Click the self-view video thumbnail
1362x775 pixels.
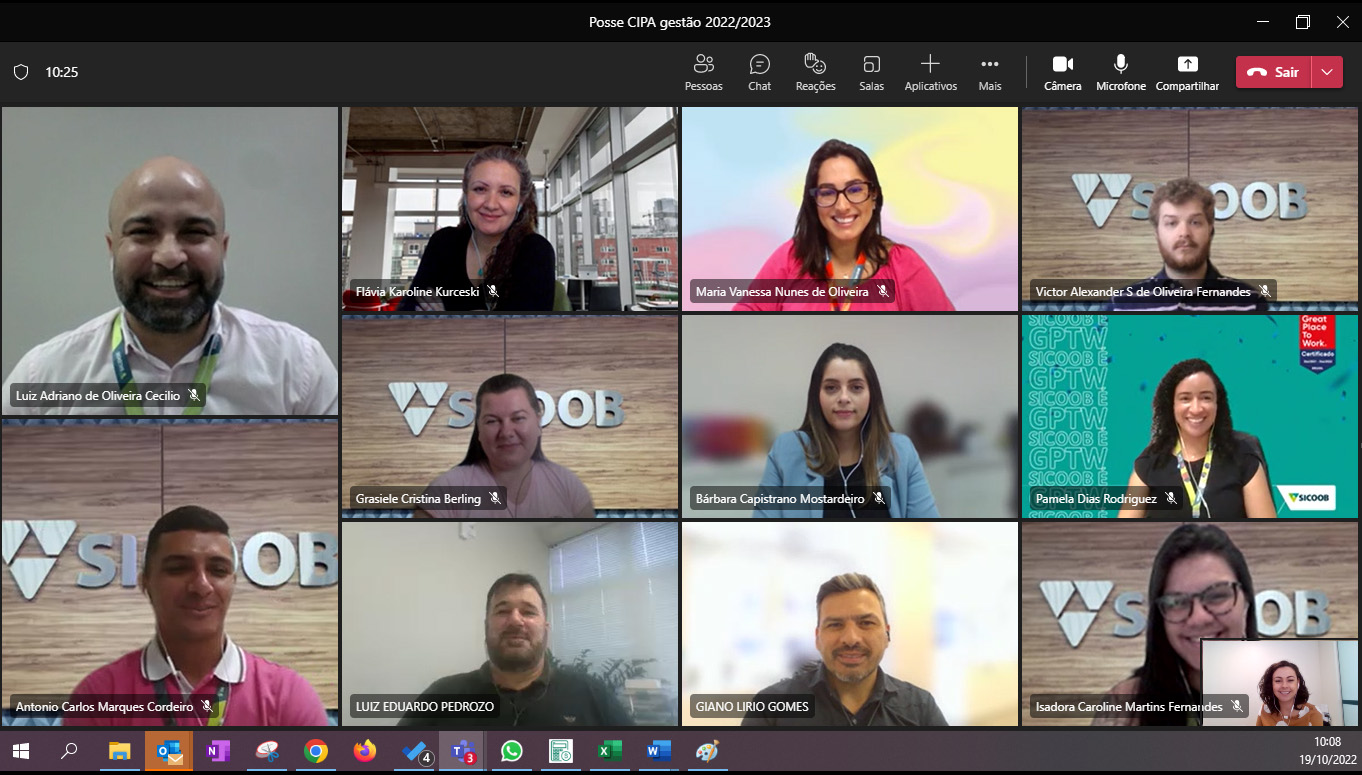1279,682
